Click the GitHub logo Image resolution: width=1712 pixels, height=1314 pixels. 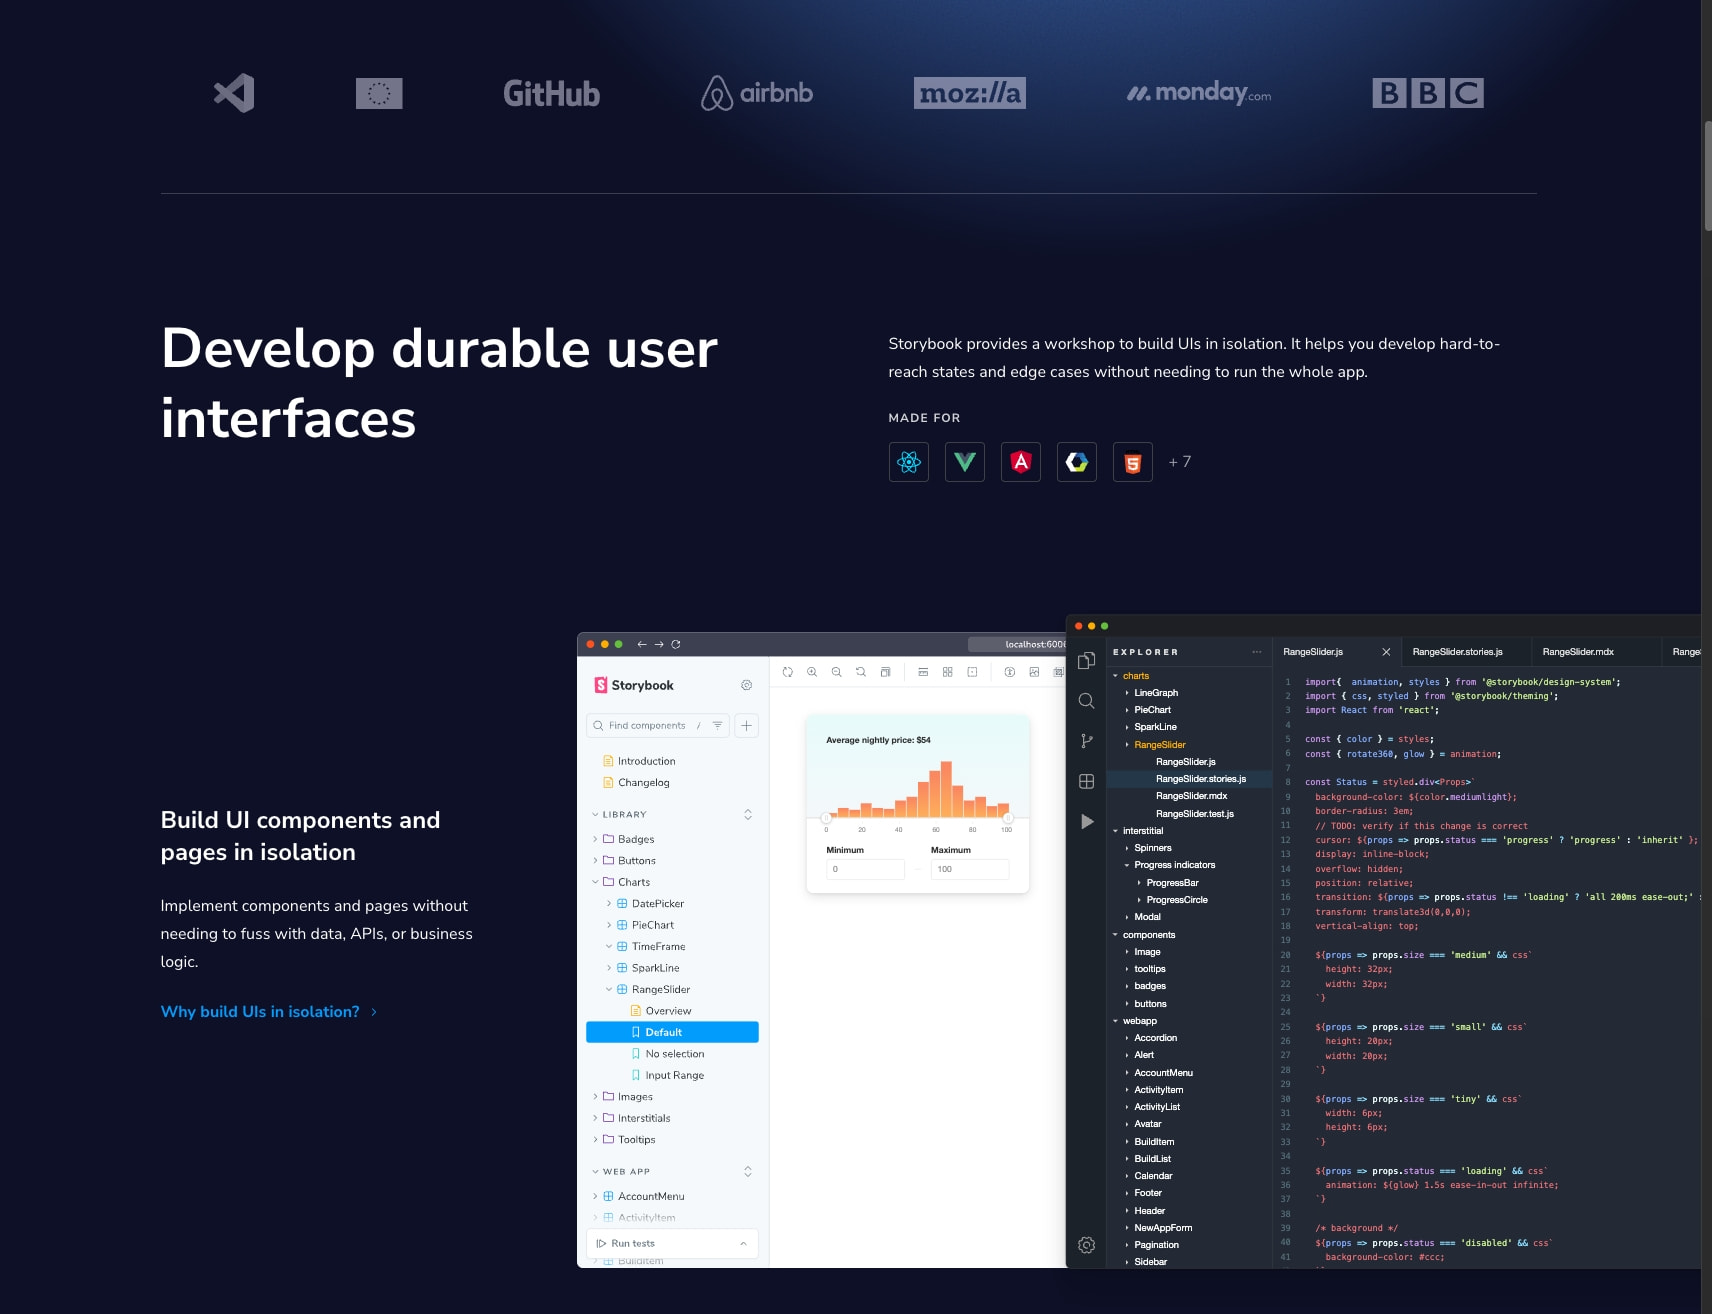click(551, 93)
